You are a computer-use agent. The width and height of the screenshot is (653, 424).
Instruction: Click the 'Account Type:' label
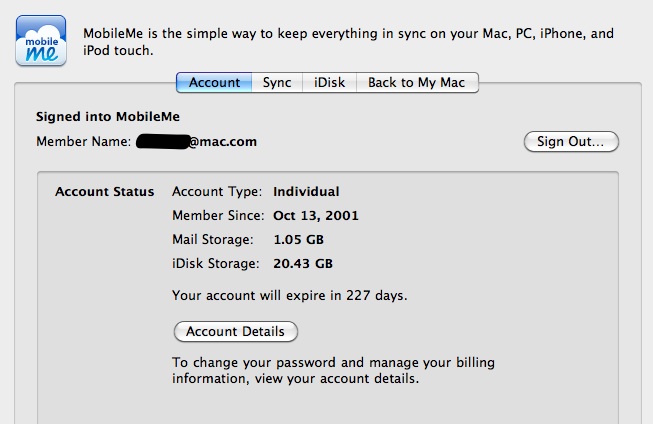click(217, 192)
